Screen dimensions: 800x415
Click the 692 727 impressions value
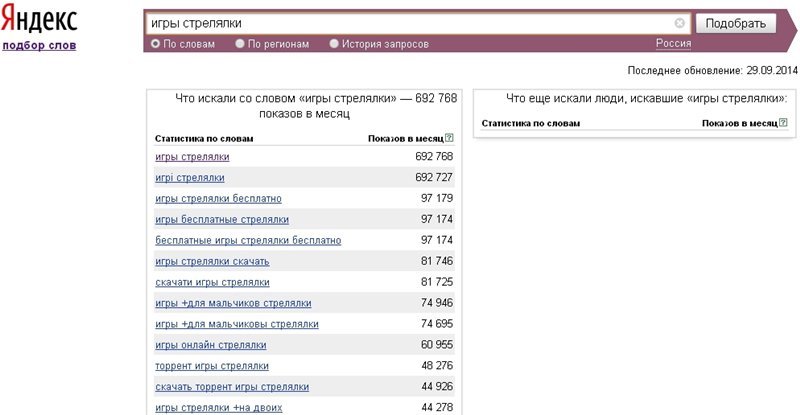coord(434,177)
